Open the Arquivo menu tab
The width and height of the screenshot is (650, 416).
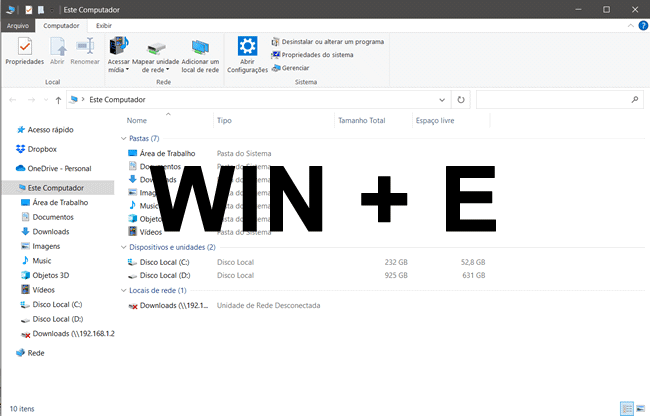(18, 25)
